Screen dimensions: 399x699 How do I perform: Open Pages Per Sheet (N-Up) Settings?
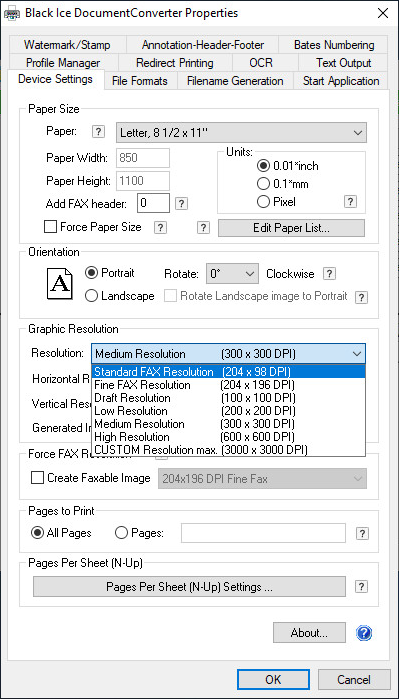coord(189,587)
